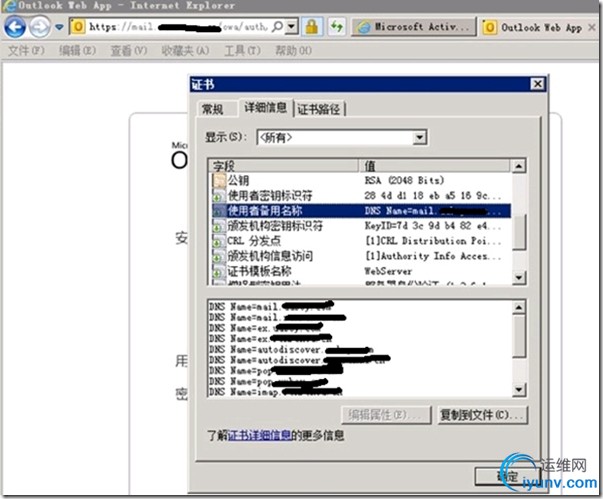
Task: Refresh the page with green arrows icon
Action: (336, 27)
